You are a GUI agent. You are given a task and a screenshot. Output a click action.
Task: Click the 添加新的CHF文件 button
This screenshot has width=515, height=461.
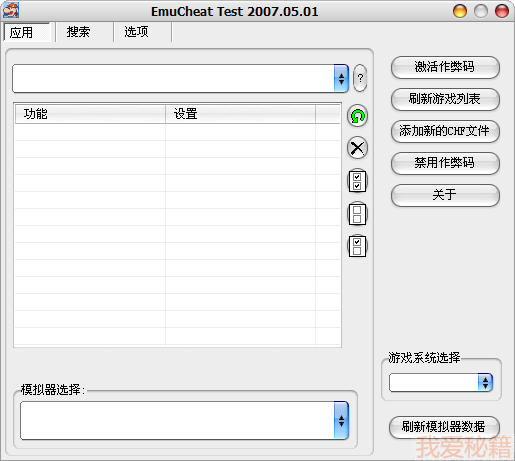coord(445,131)
